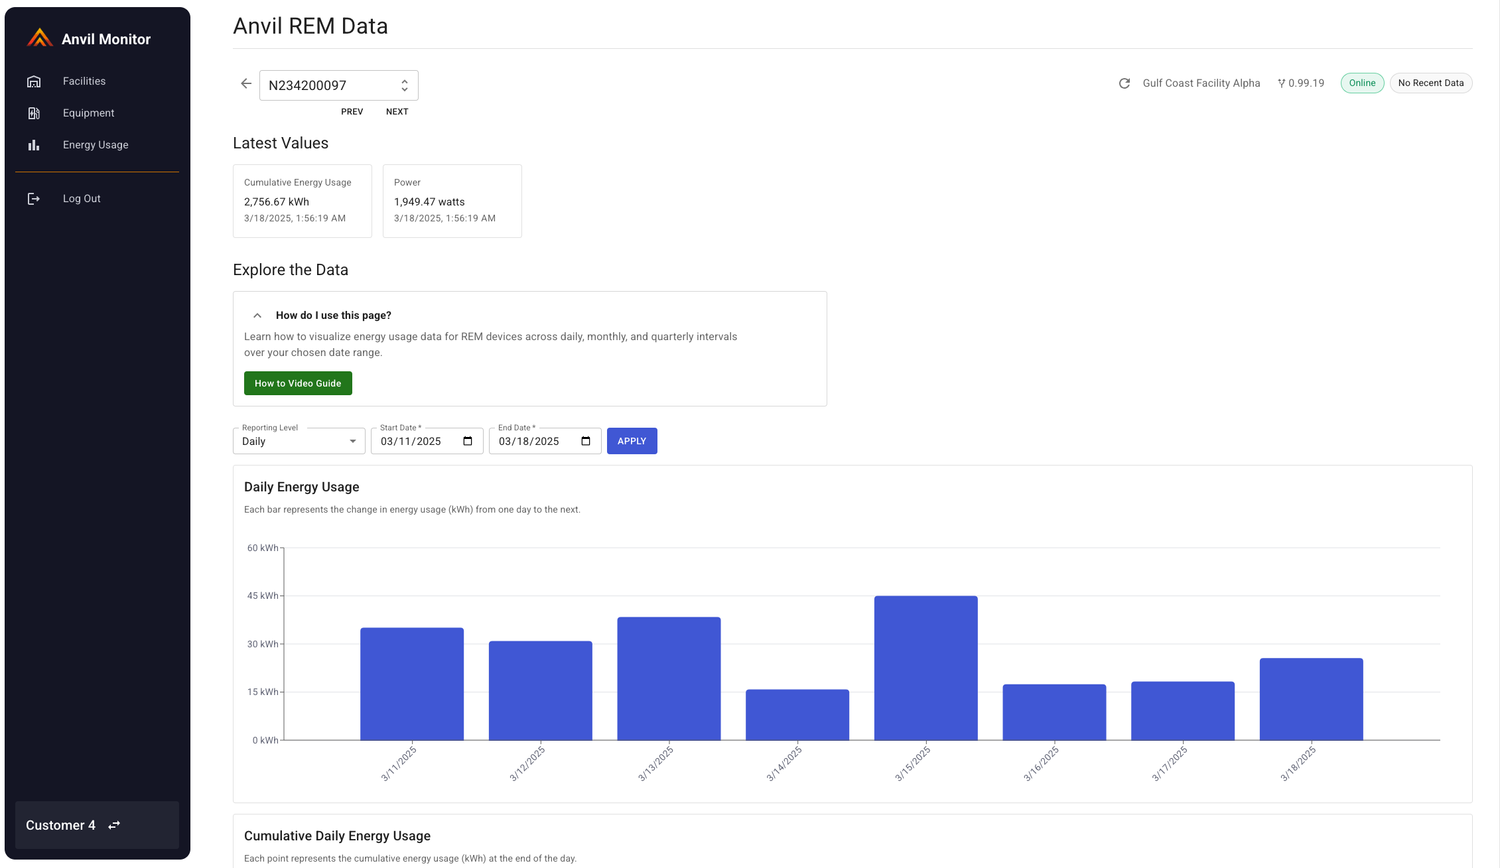Click the 3/11/2025 bar in chart

tap(412, 684)
